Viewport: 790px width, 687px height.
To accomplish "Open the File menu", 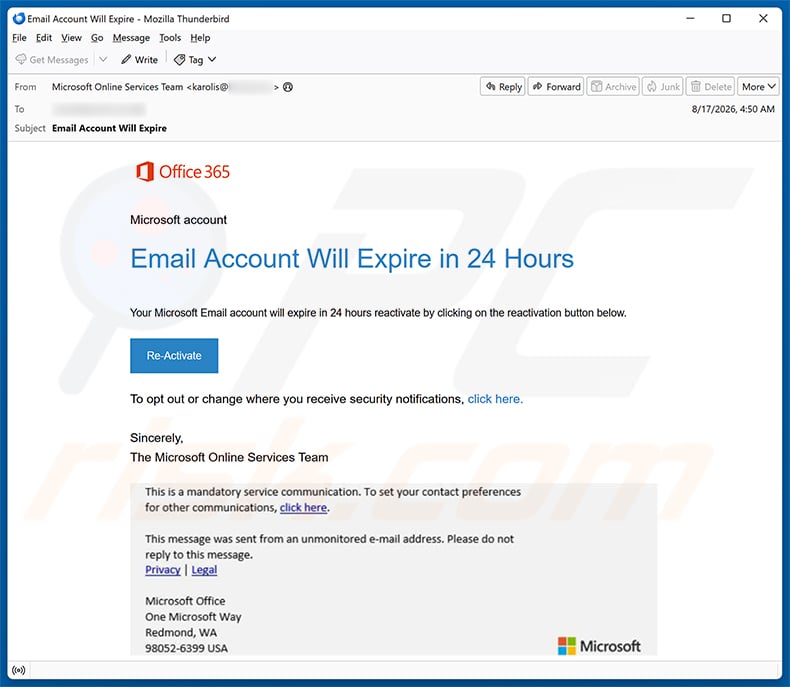I will pos(19,38).
